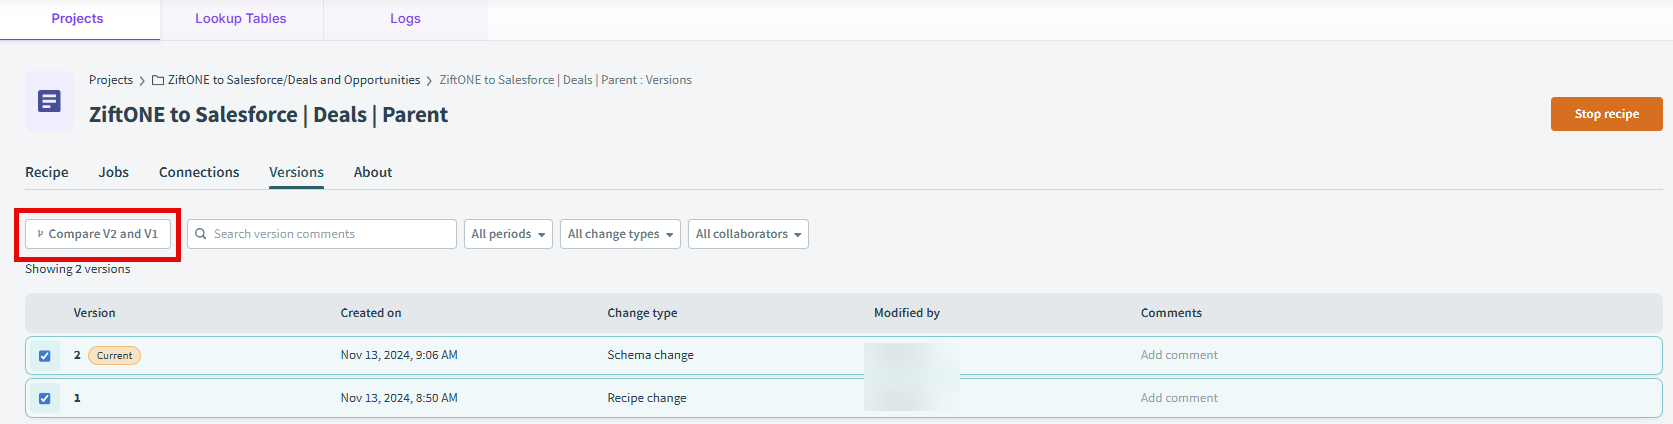This screenshot has height=424, width=1673.
Task: Select the Versions tab
Action: click(x=296, y=172)
